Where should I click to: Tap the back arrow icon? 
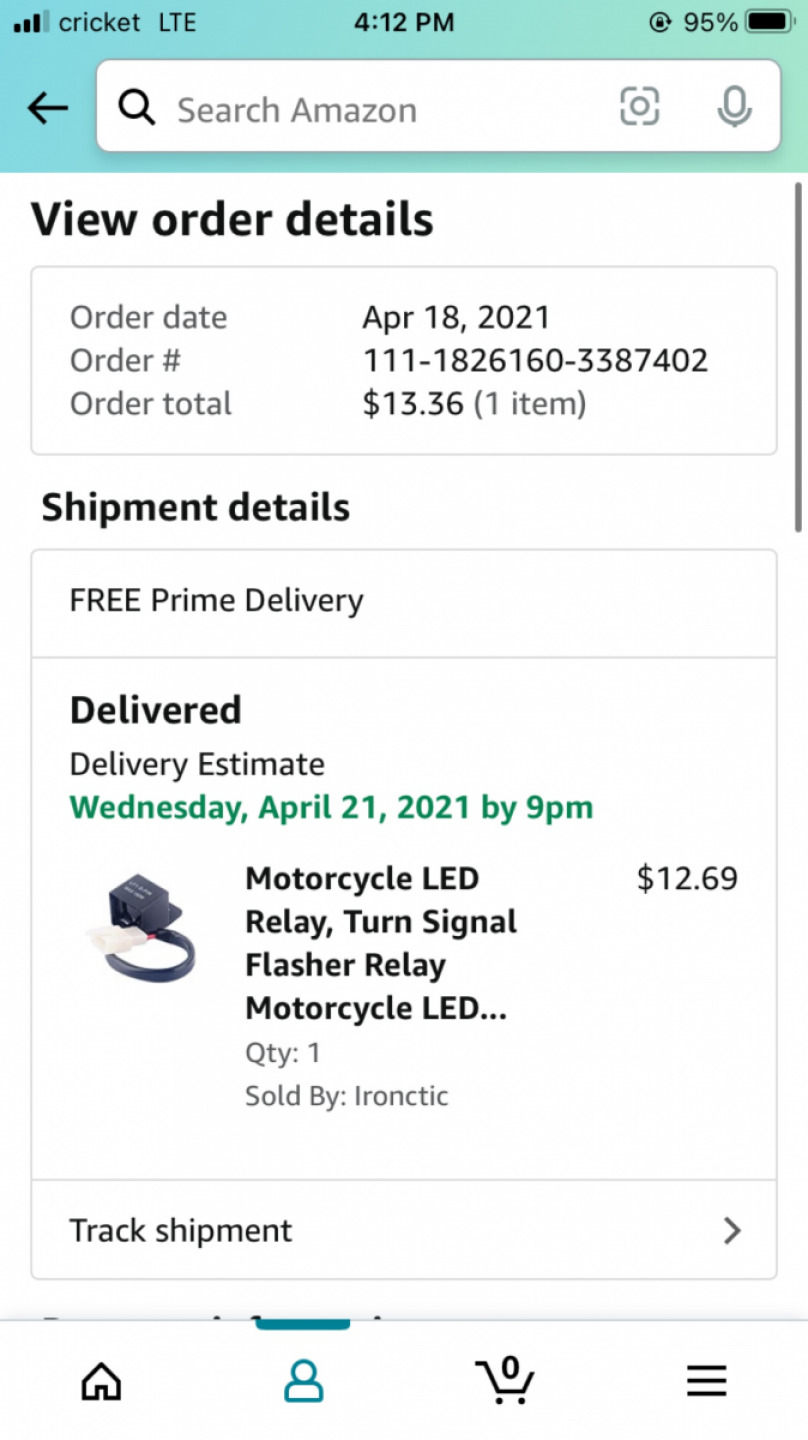pos(48,108)
